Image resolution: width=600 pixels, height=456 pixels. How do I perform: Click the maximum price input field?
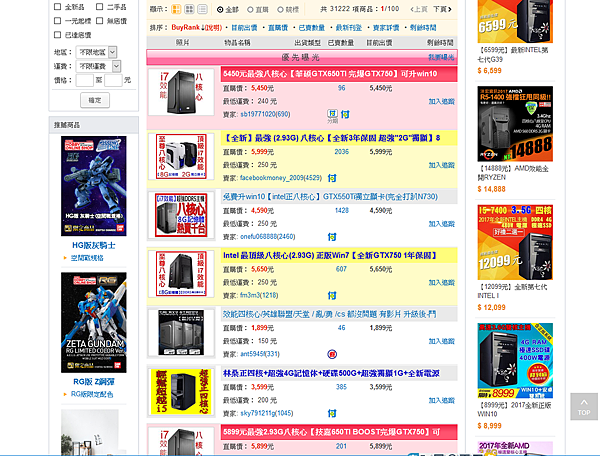point(113,80)
